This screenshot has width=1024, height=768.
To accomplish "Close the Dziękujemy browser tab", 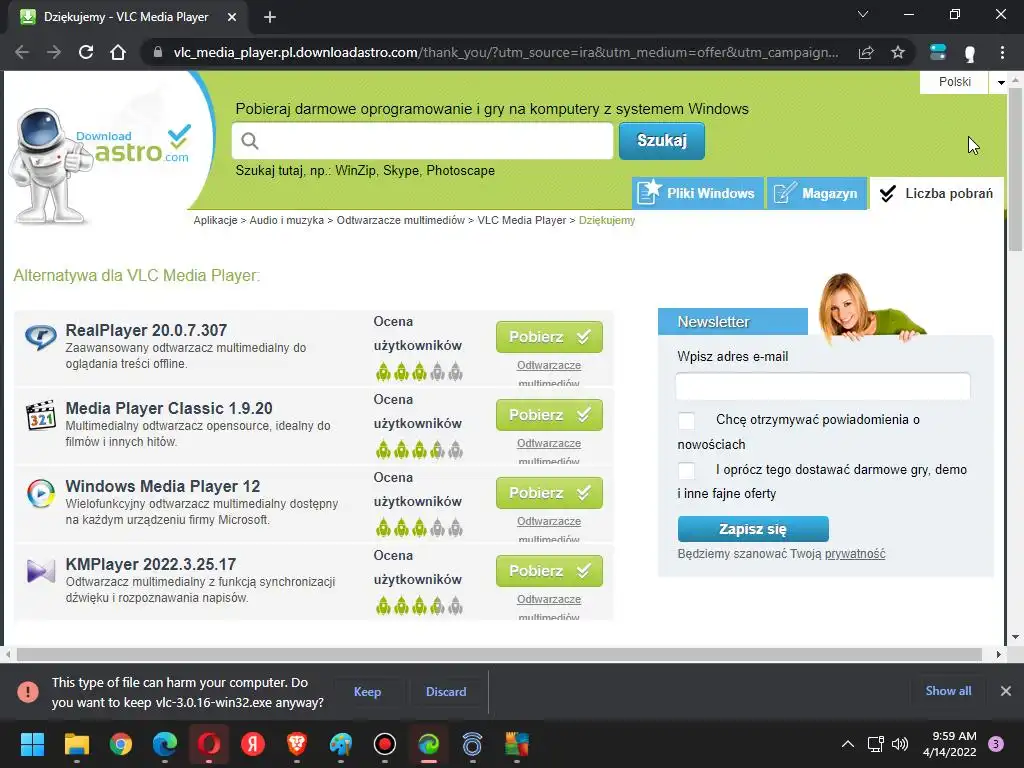I will tap(232, 17).
